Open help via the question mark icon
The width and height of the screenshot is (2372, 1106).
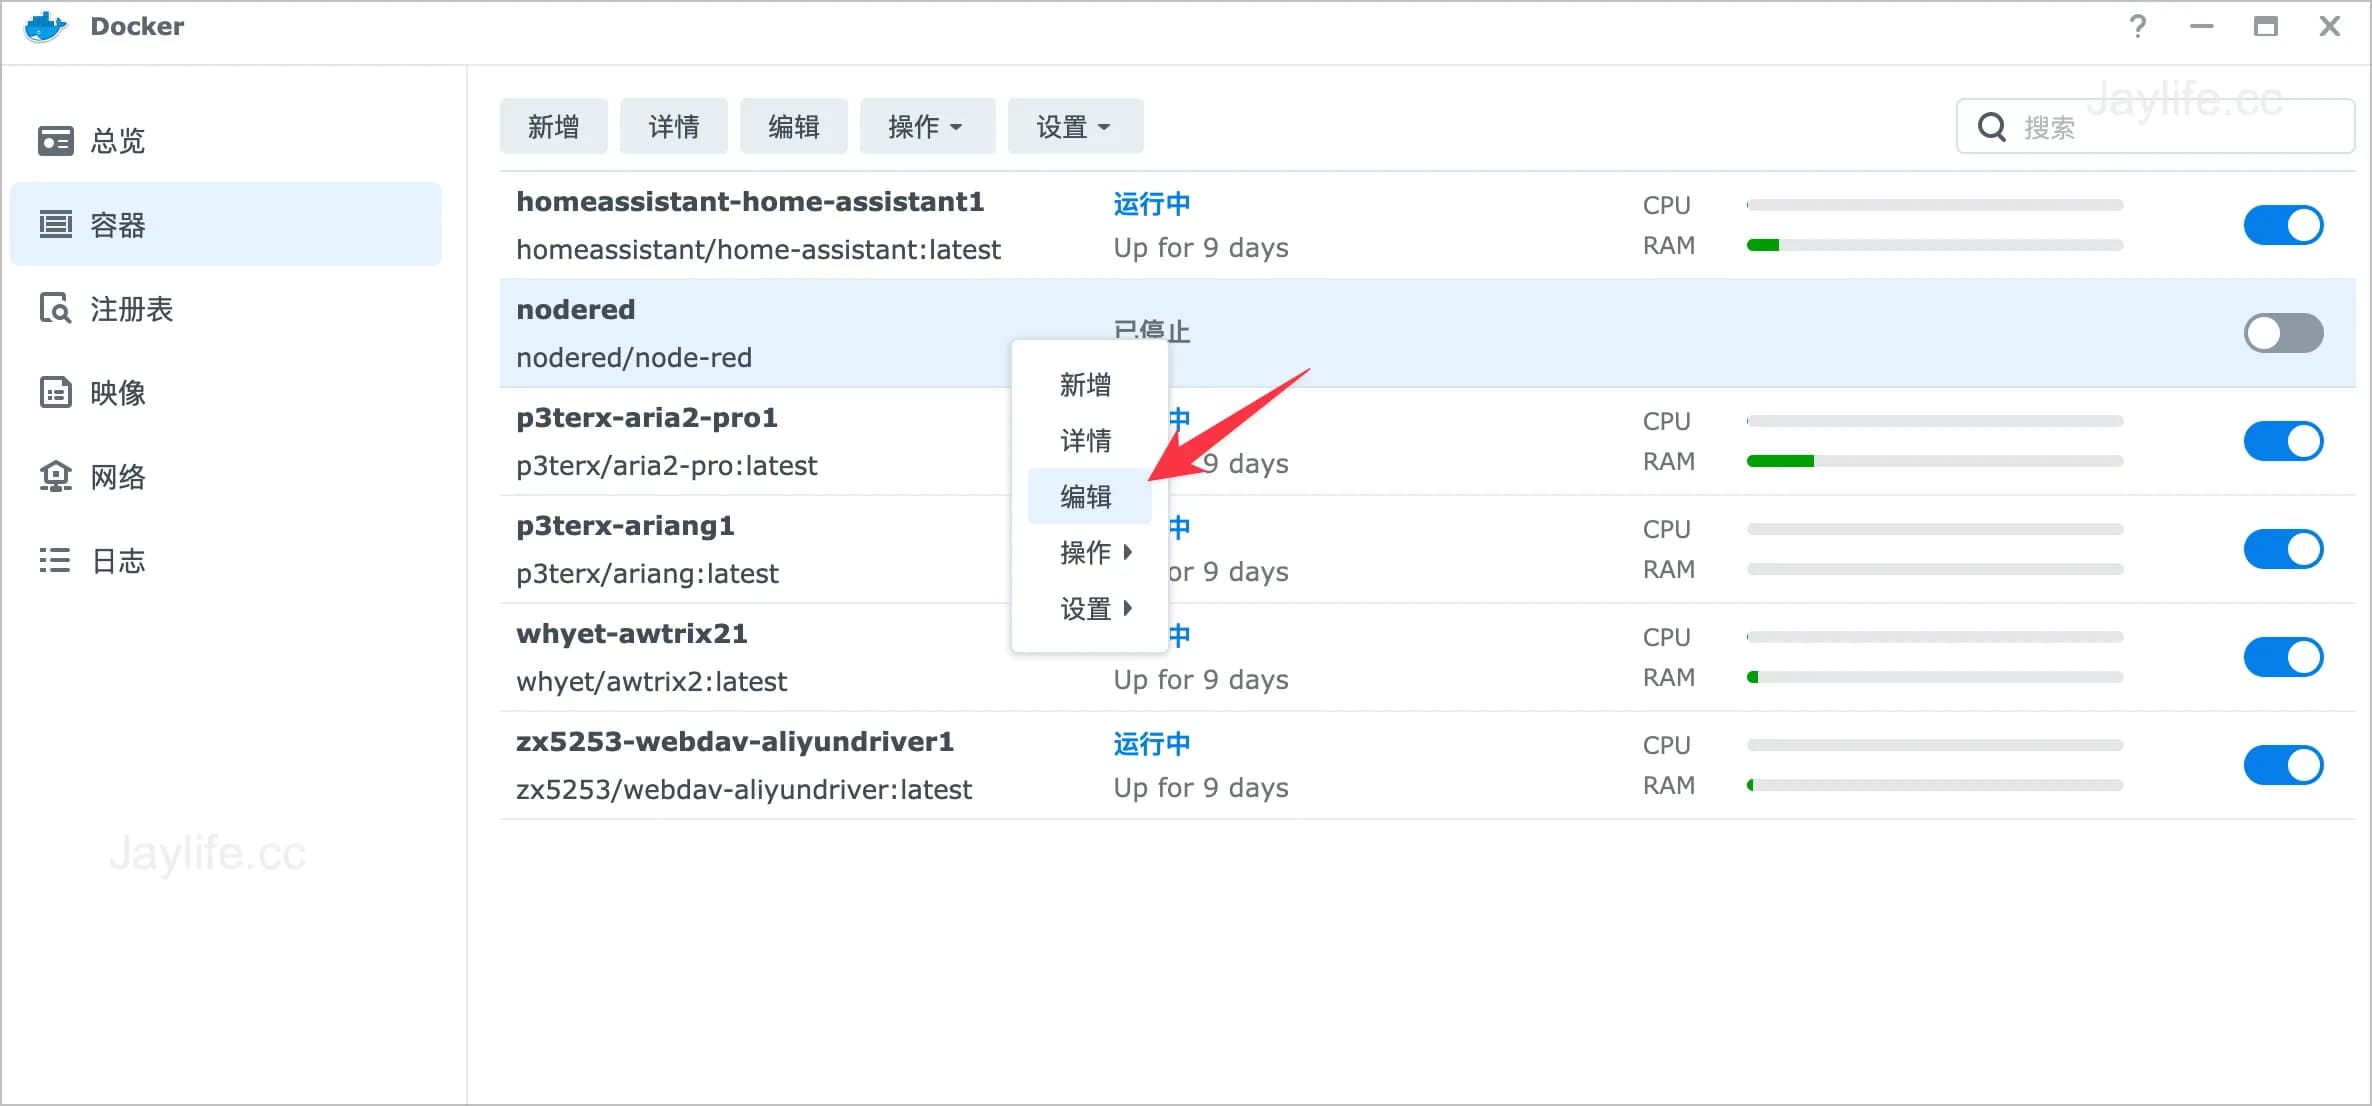pos(2138,27)
